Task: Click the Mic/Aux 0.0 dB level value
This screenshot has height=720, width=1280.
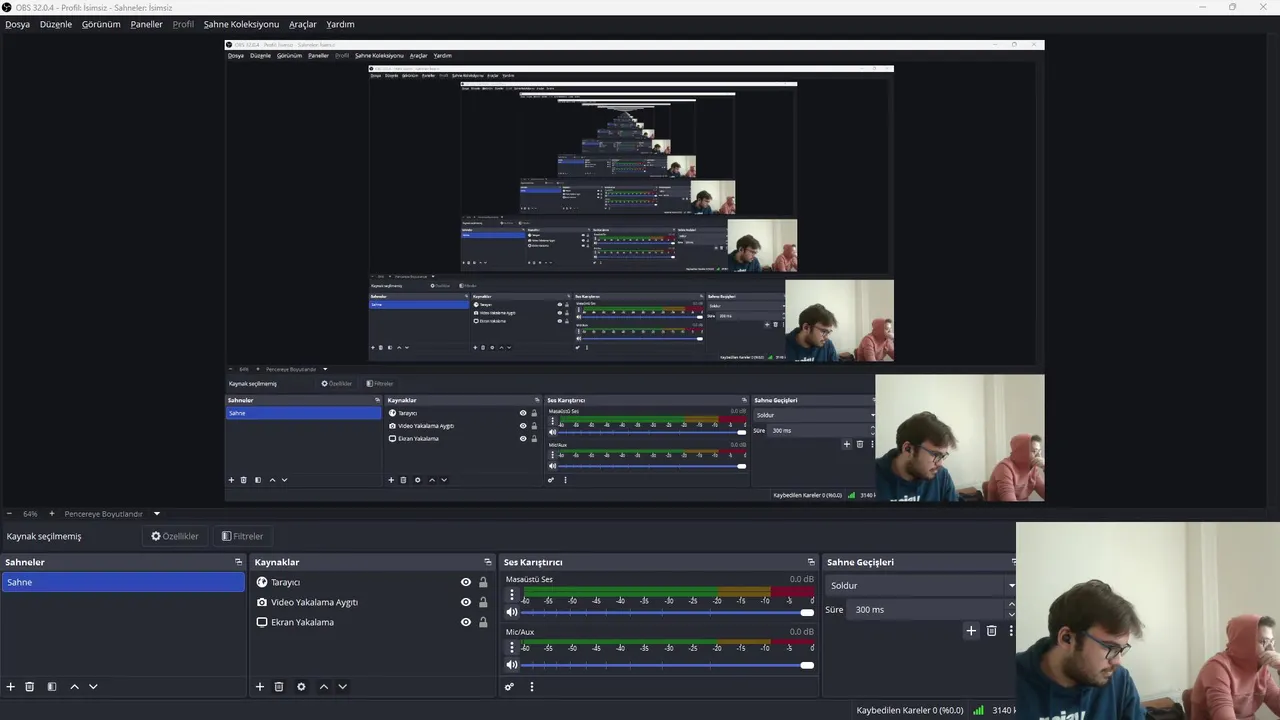Action: click(802, 632)
